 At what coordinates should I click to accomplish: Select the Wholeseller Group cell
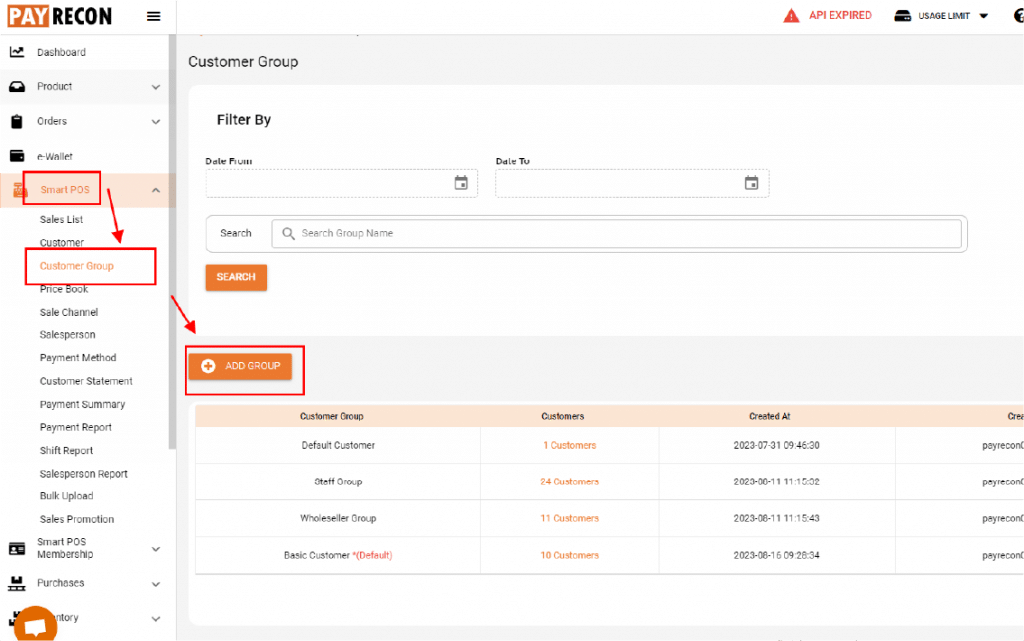[338, 518]
